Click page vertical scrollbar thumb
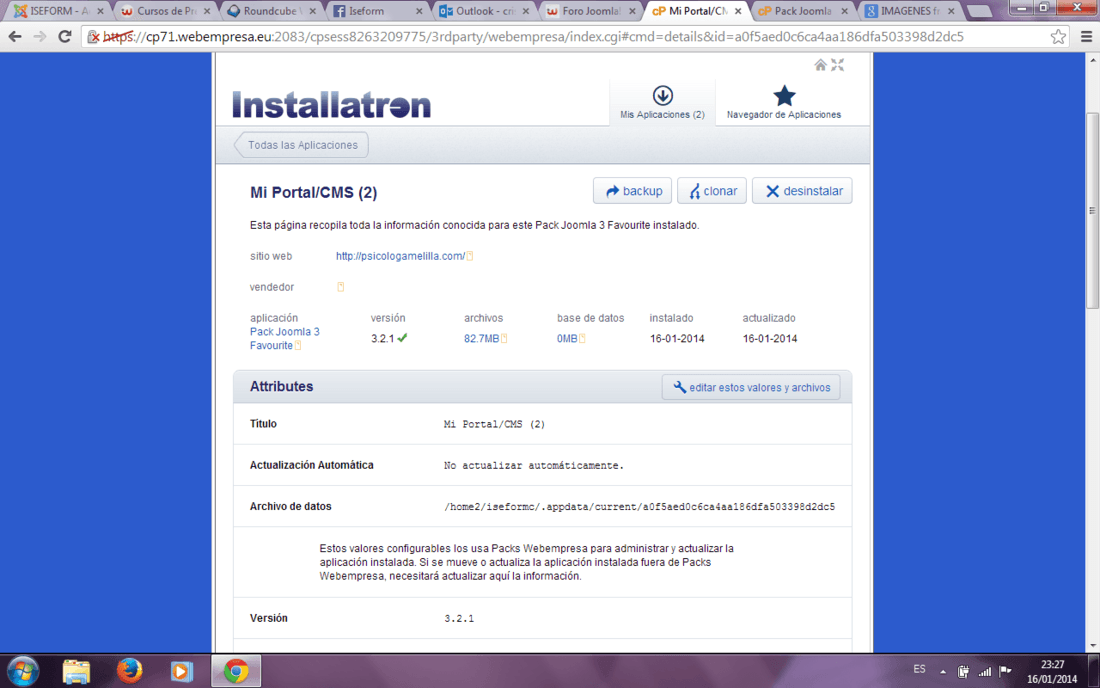 click(1092, 210)
